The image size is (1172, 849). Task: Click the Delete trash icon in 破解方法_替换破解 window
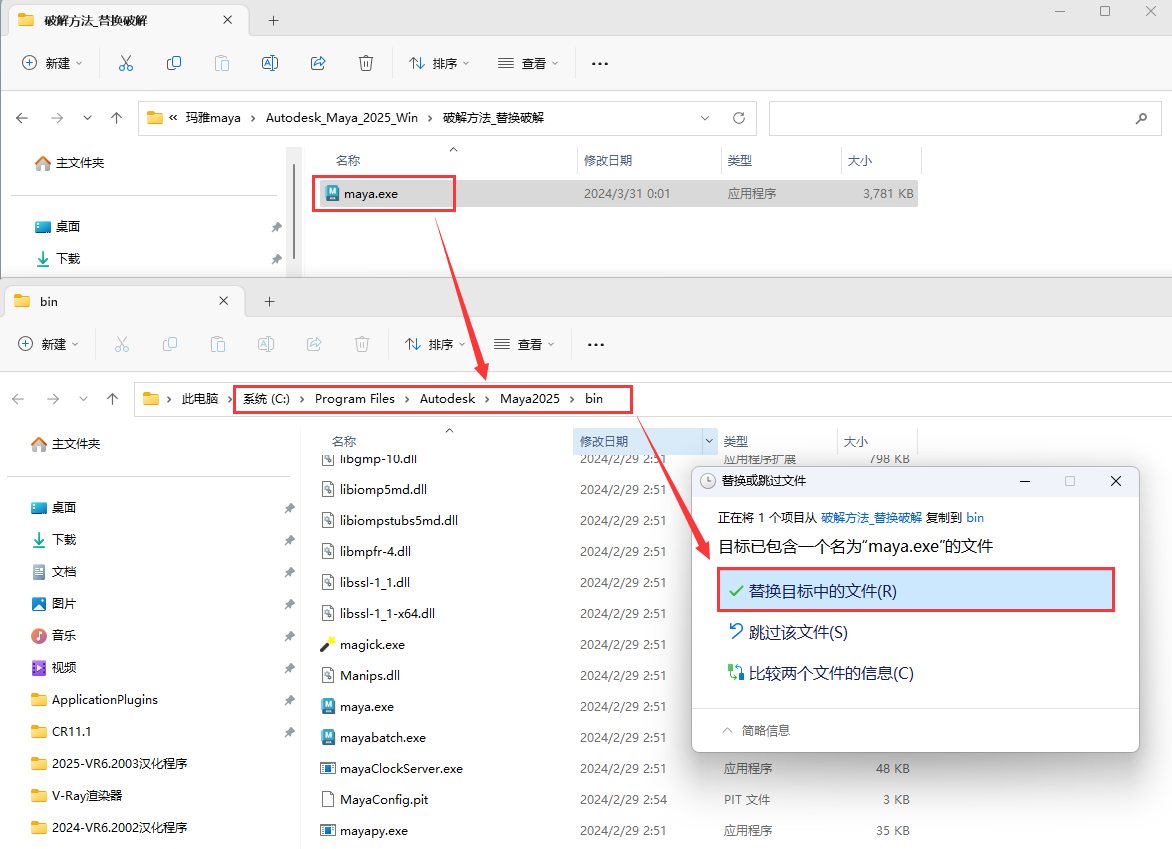tap(366, 64)
